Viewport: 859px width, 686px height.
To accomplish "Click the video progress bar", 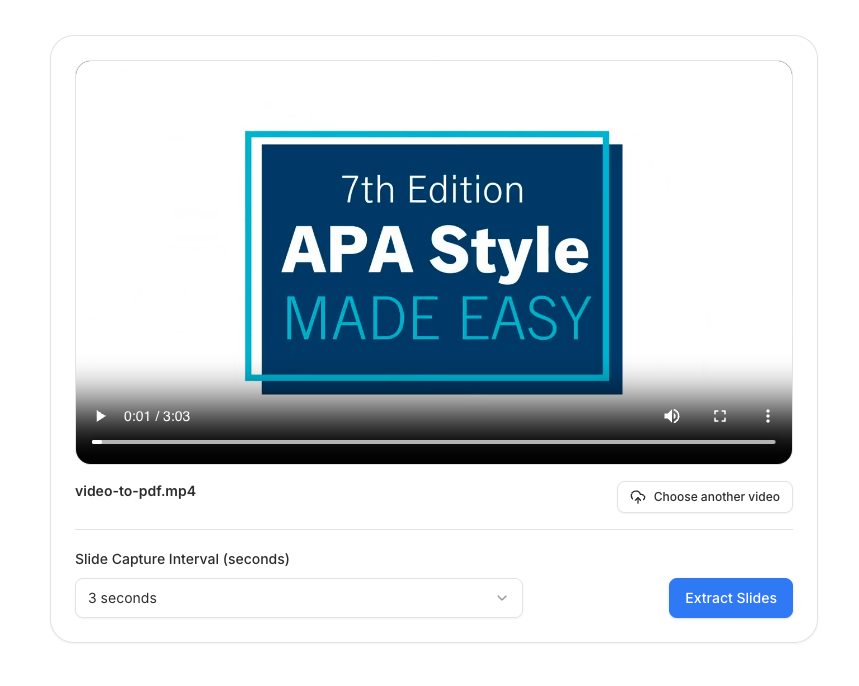I will click(x=433, y=442).
